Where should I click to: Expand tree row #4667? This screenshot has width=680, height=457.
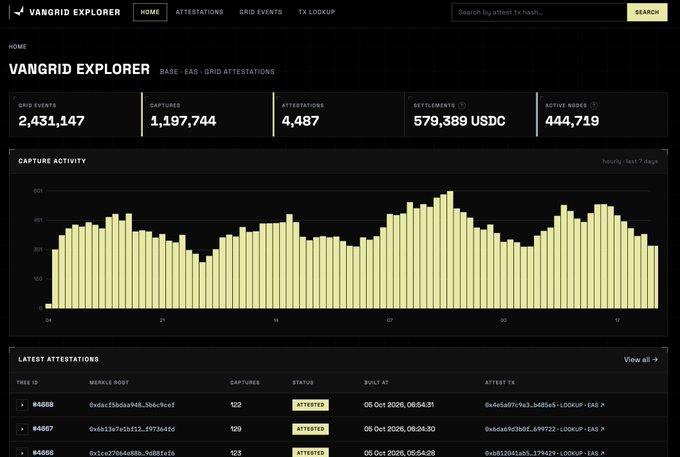point(22,429)
